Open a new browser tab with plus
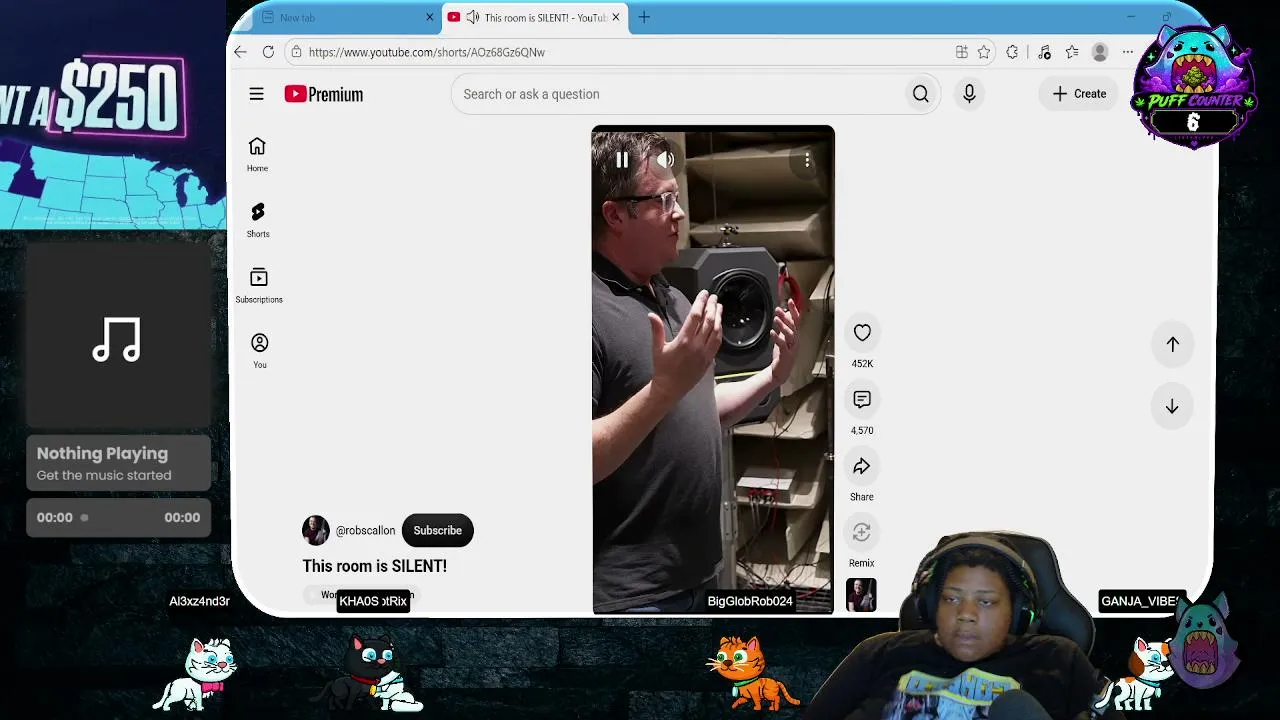The width and height of the screenshot is (1280, 720). pyautogui.click(x=644, y=17)
